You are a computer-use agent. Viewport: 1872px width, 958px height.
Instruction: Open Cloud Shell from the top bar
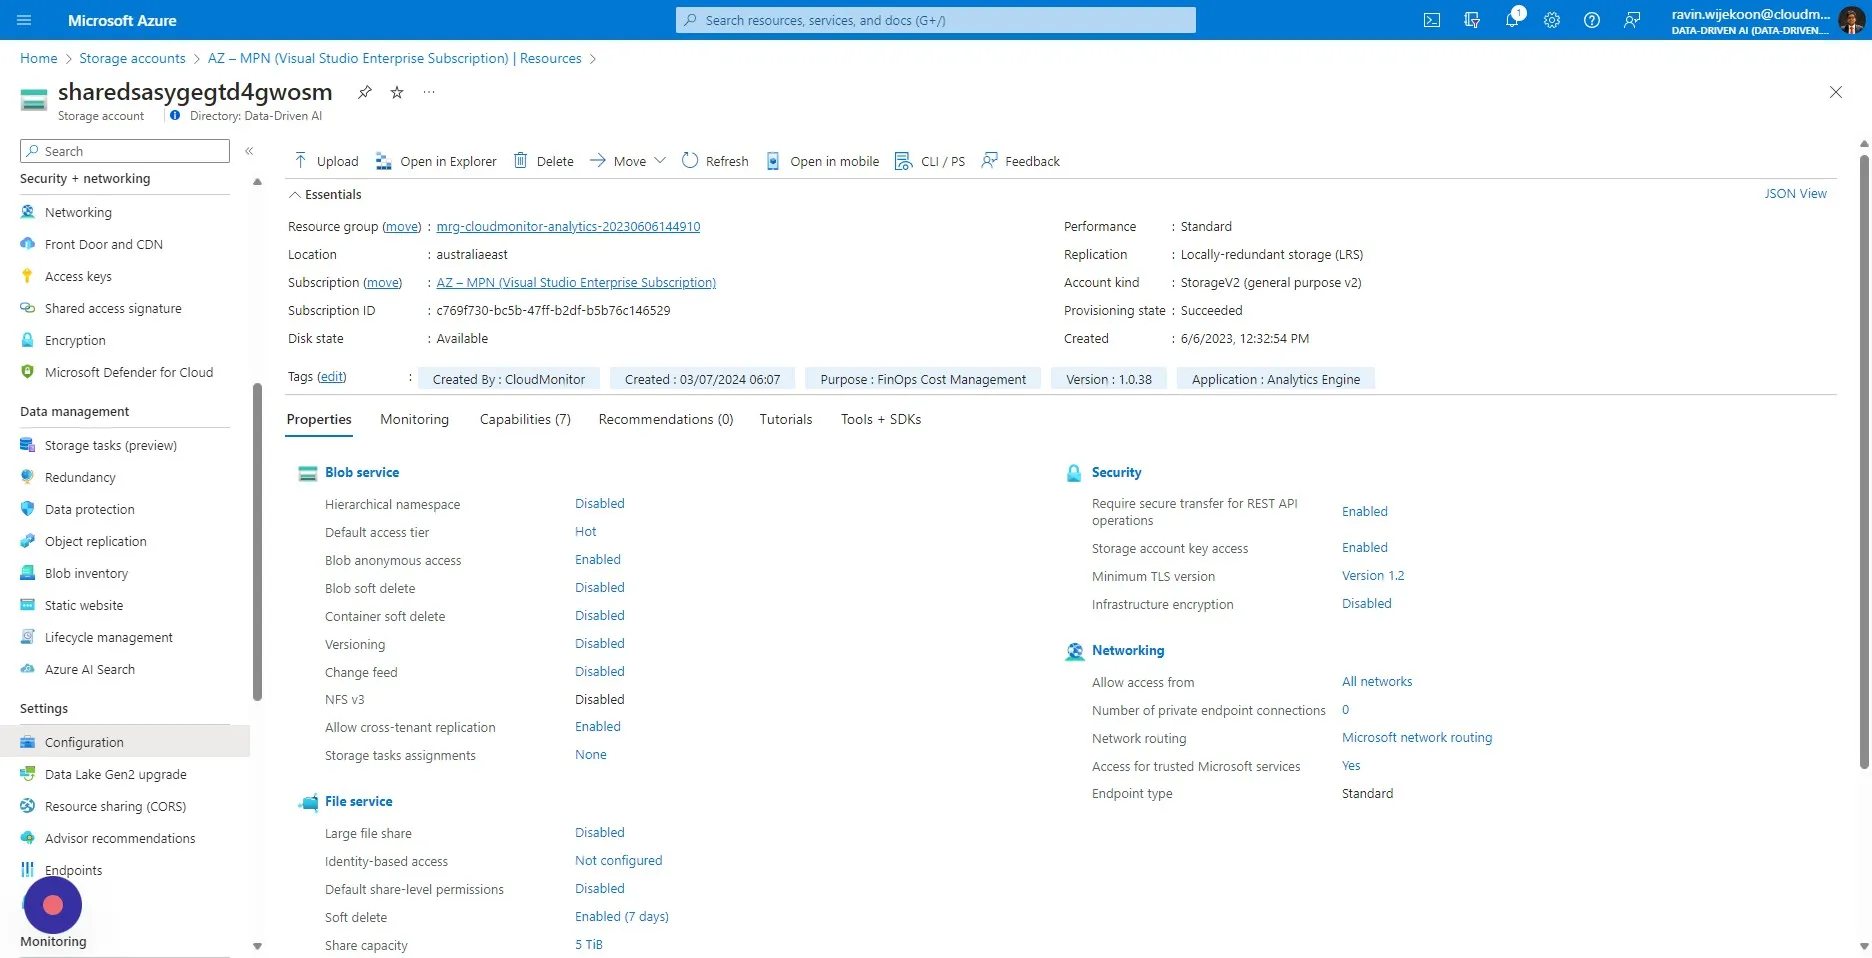point(1432,20)
